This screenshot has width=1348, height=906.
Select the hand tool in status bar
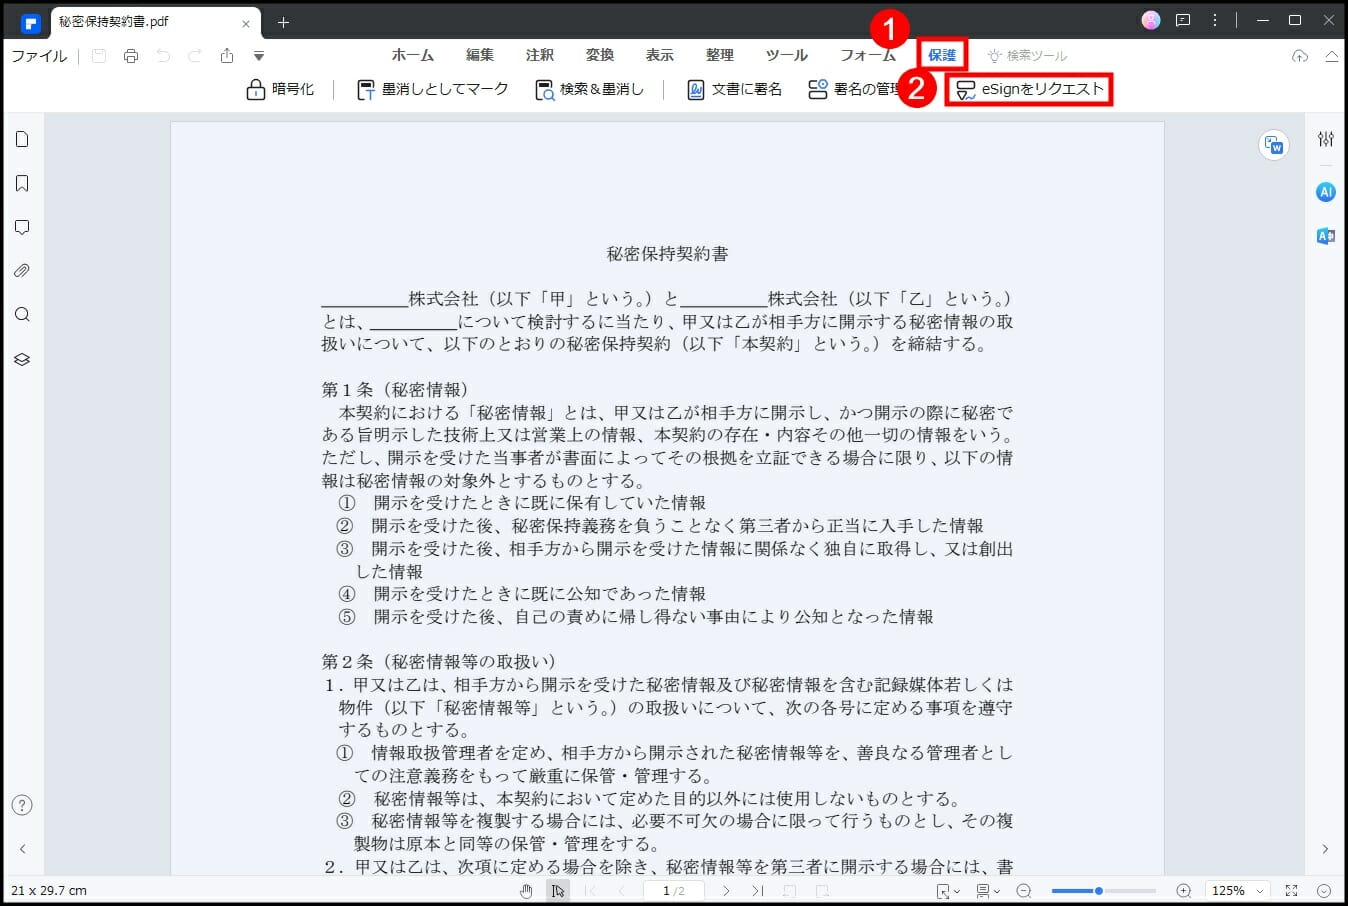click(x=526, y=890)
